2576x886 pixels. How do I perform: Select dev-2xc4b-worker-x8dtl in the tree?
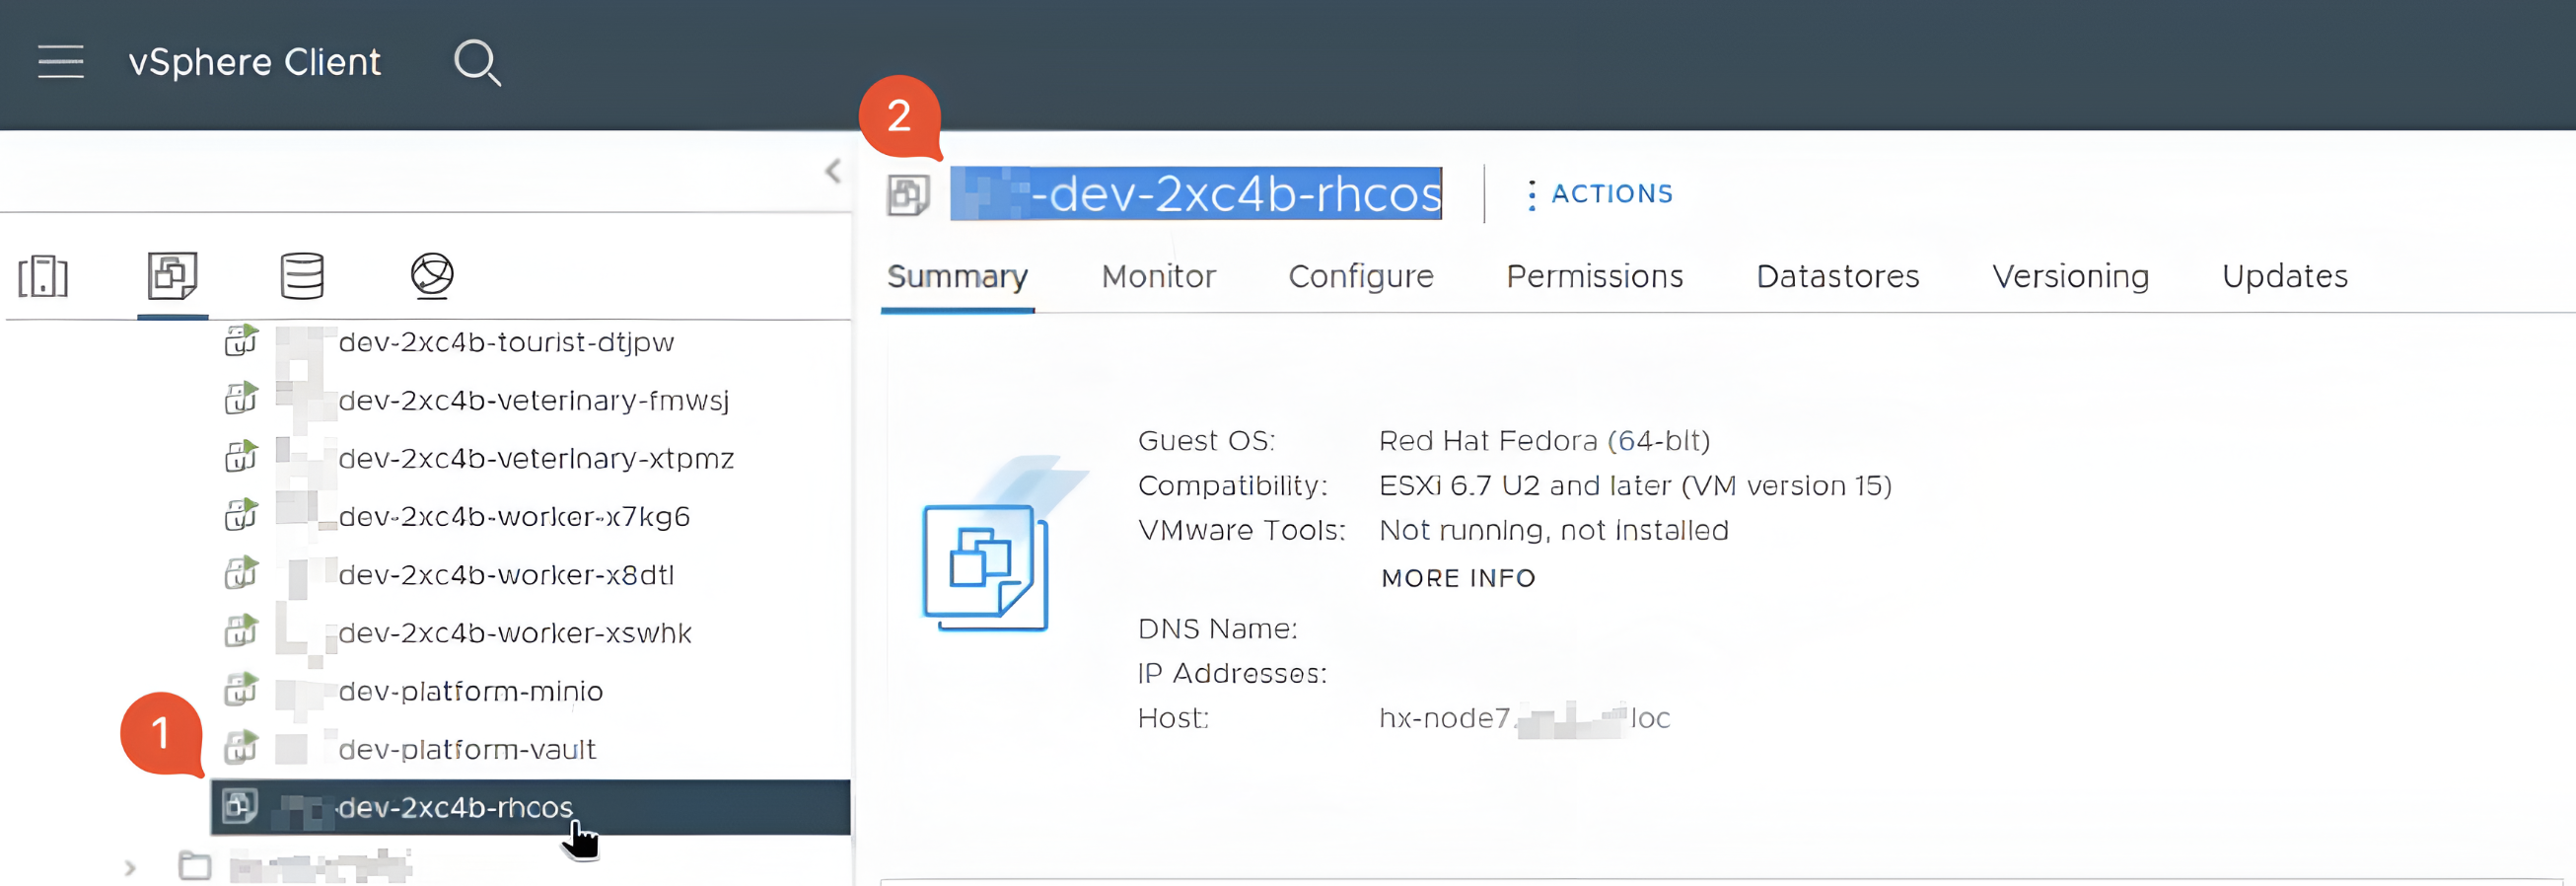506,575
